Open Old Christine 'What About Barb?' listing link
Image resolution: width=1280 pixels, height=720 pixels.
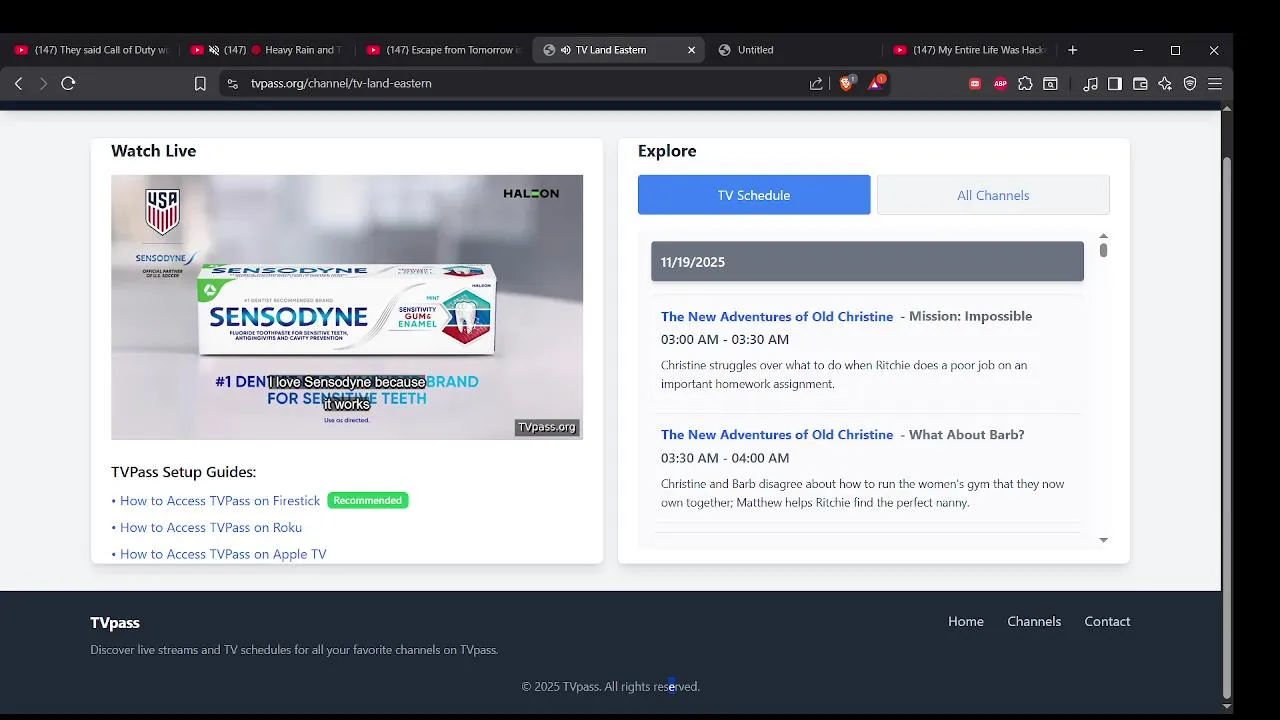(777, 434)
